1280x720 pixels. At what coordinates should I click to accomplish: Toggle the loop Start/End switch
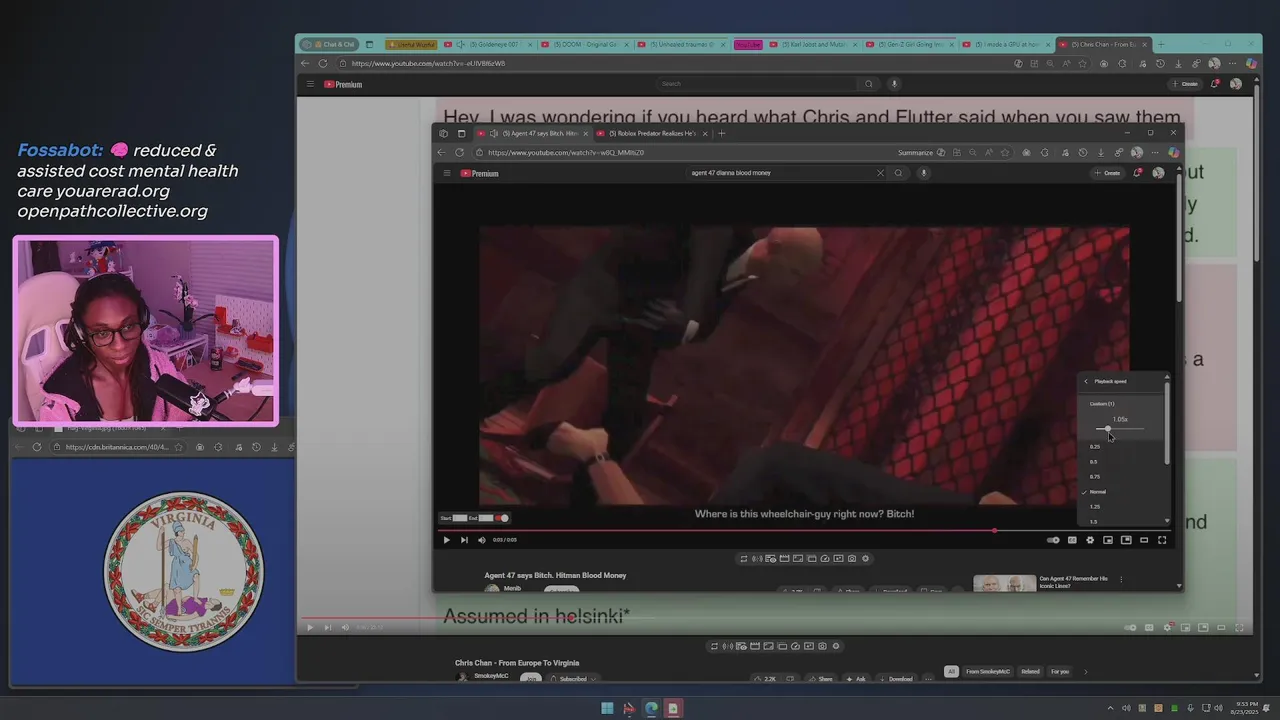tap(502, 518)
